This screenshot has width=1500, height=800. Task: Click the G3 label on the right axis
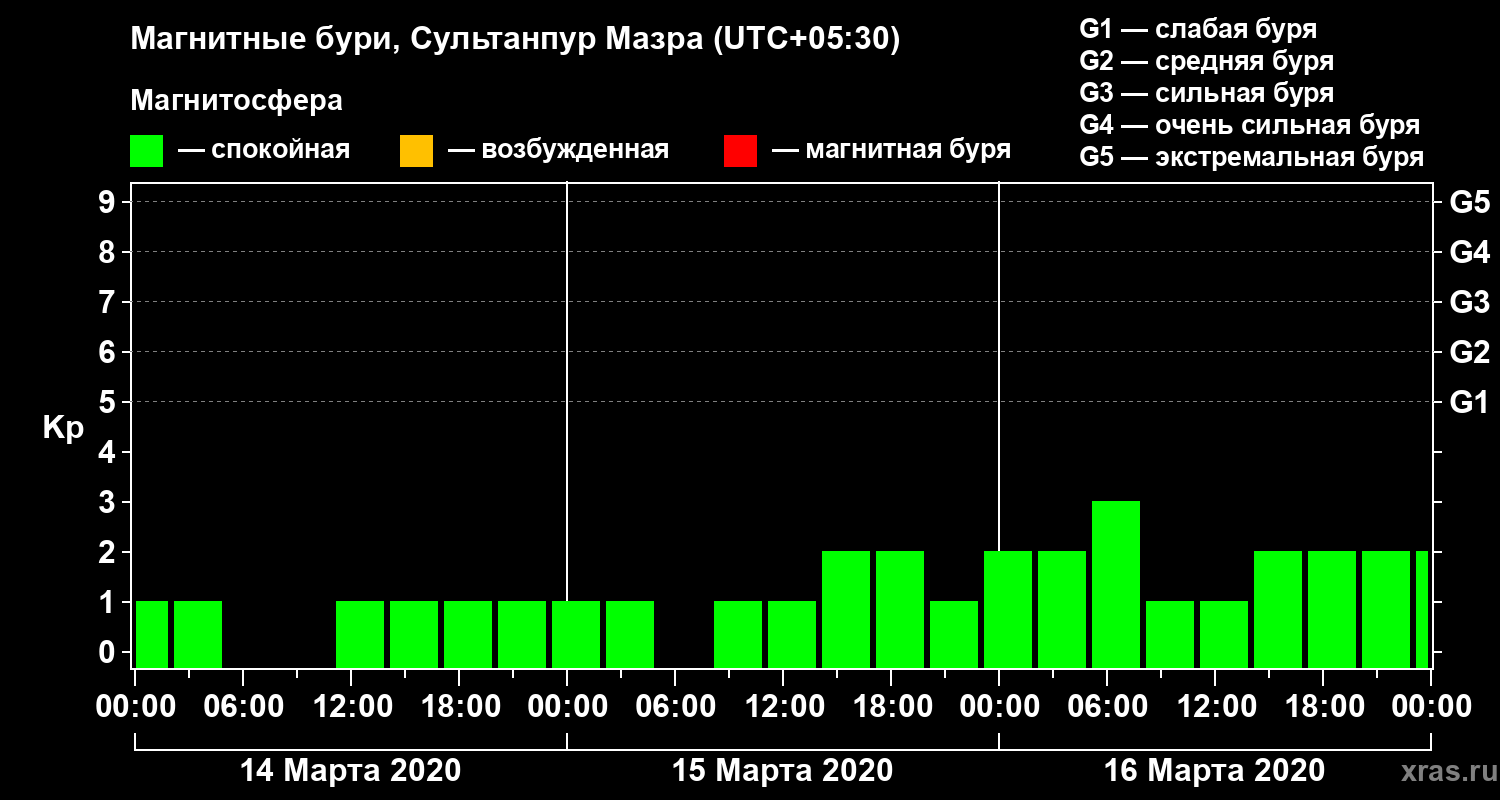pos(1469,302)
